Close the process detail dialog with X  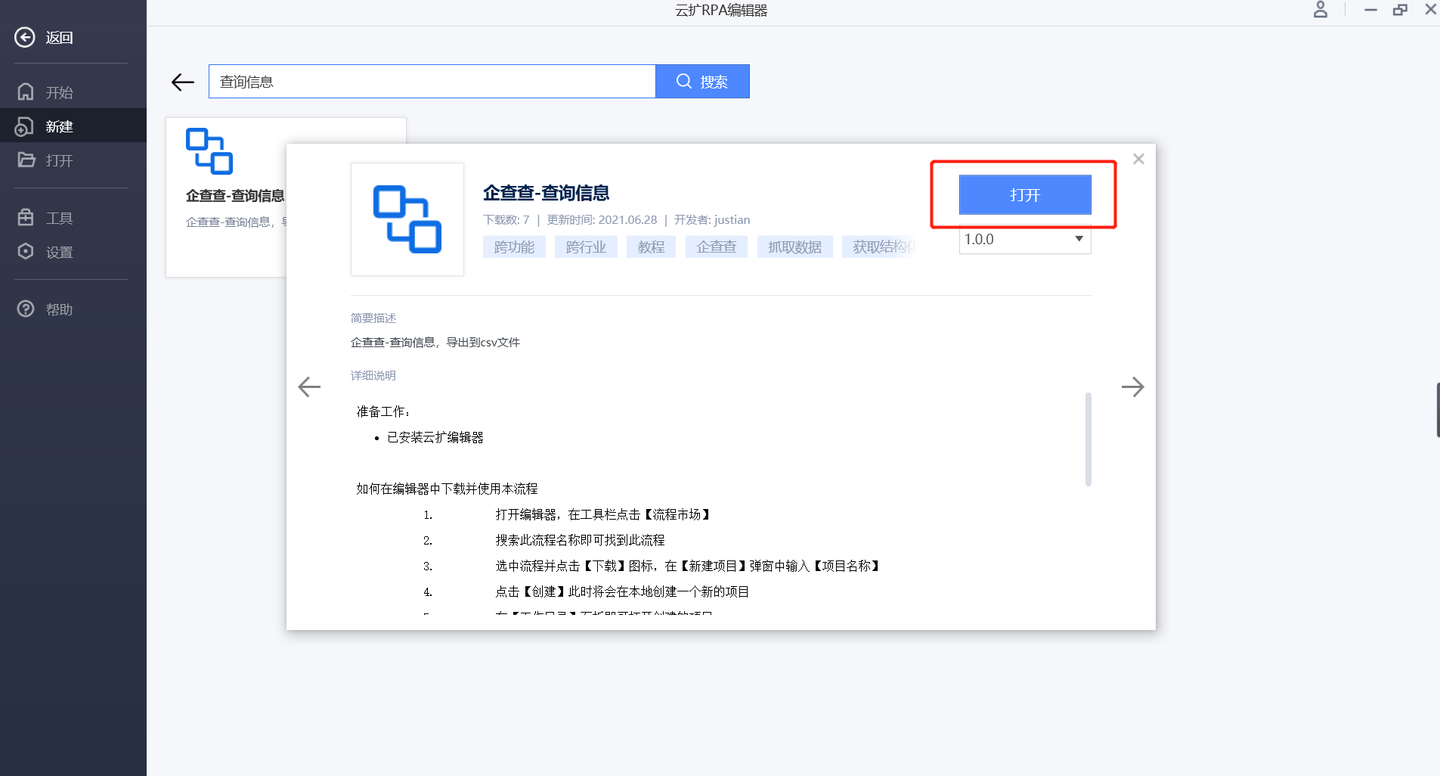[x=1138, y=159]
